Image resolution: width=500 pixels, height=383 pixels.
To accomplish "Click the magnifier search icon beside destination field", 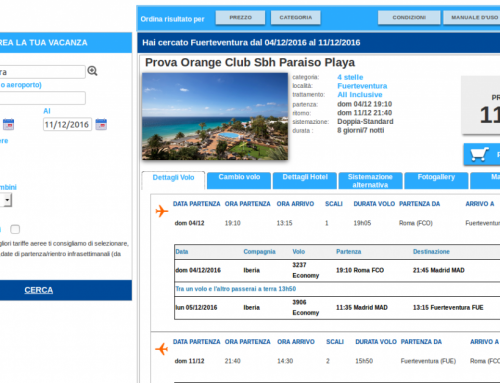I will [92, 71].
